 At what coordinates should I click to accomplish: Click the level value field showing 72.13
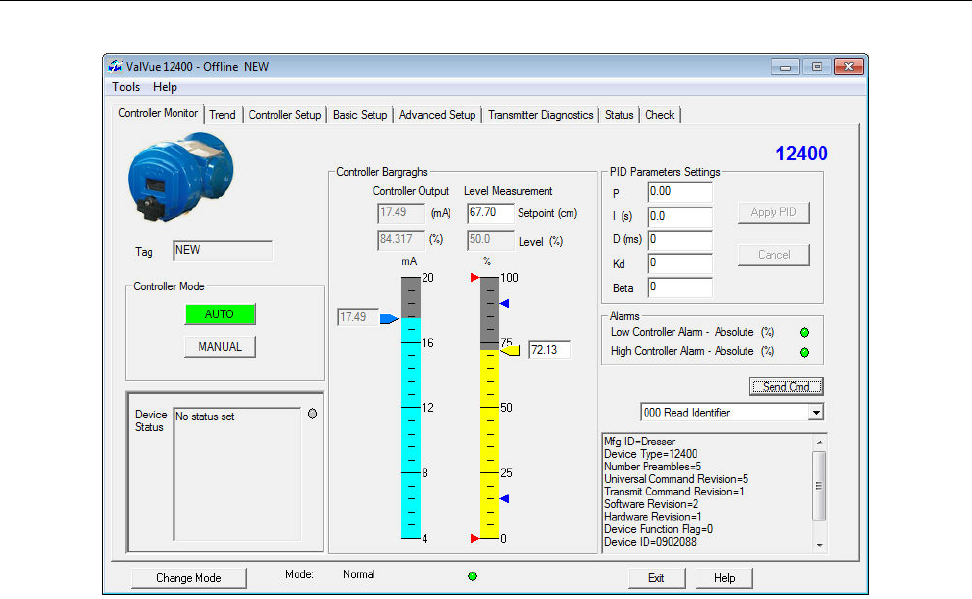(x=549, y=350)
